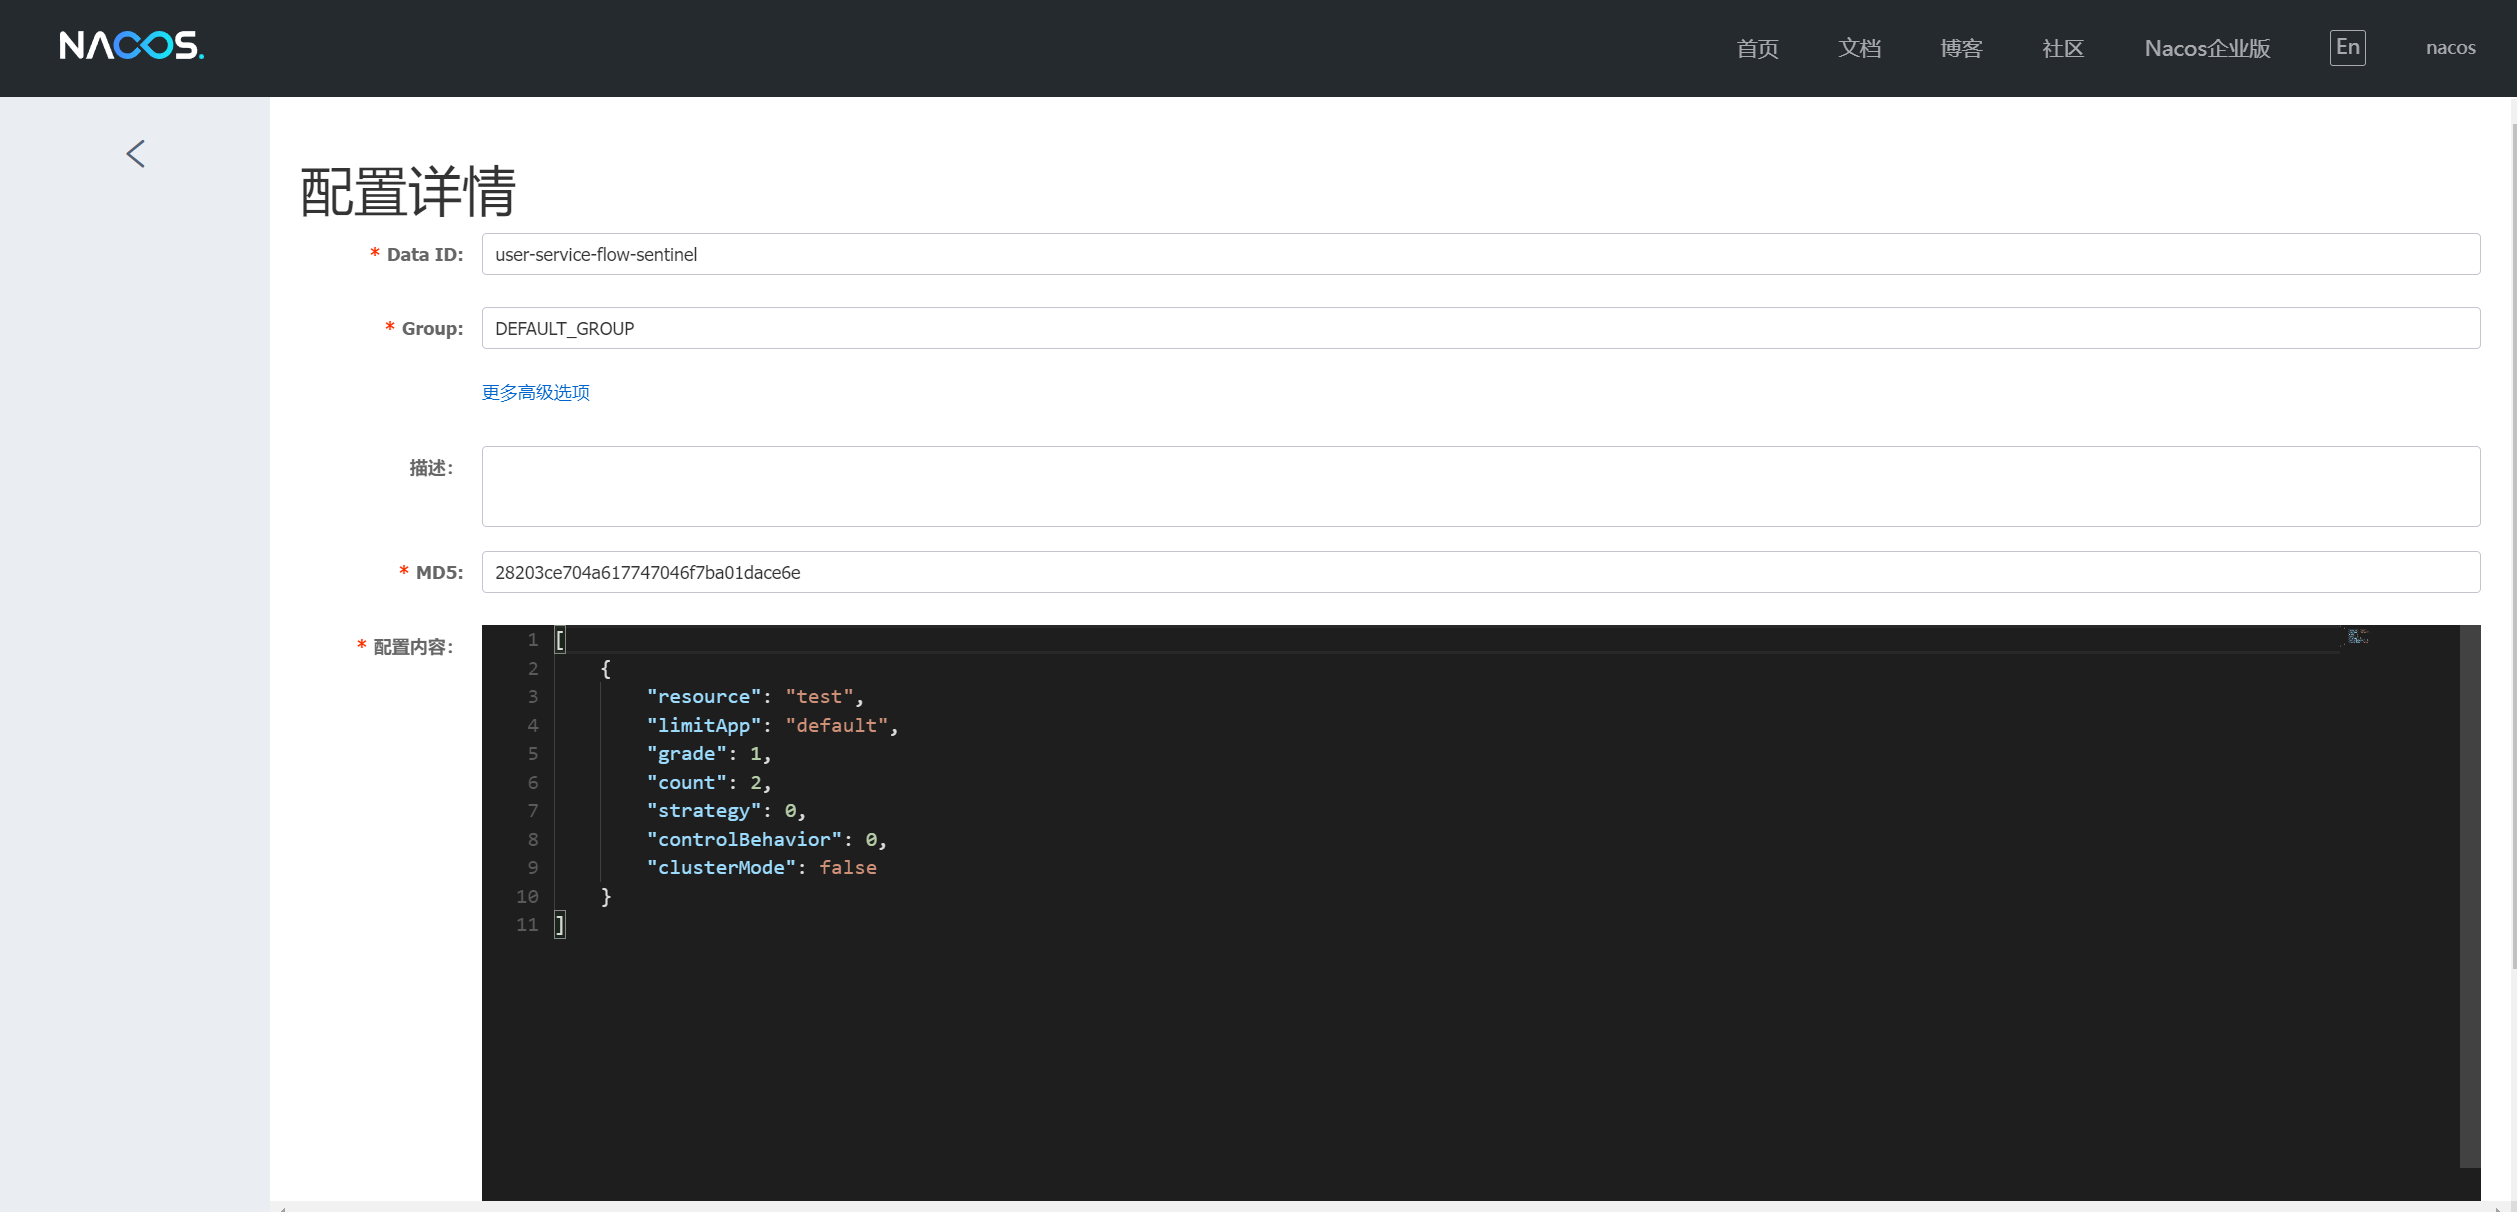Open the 首页 home menu item
Screen dimensions: 2517x1212
coord(1757,48)
